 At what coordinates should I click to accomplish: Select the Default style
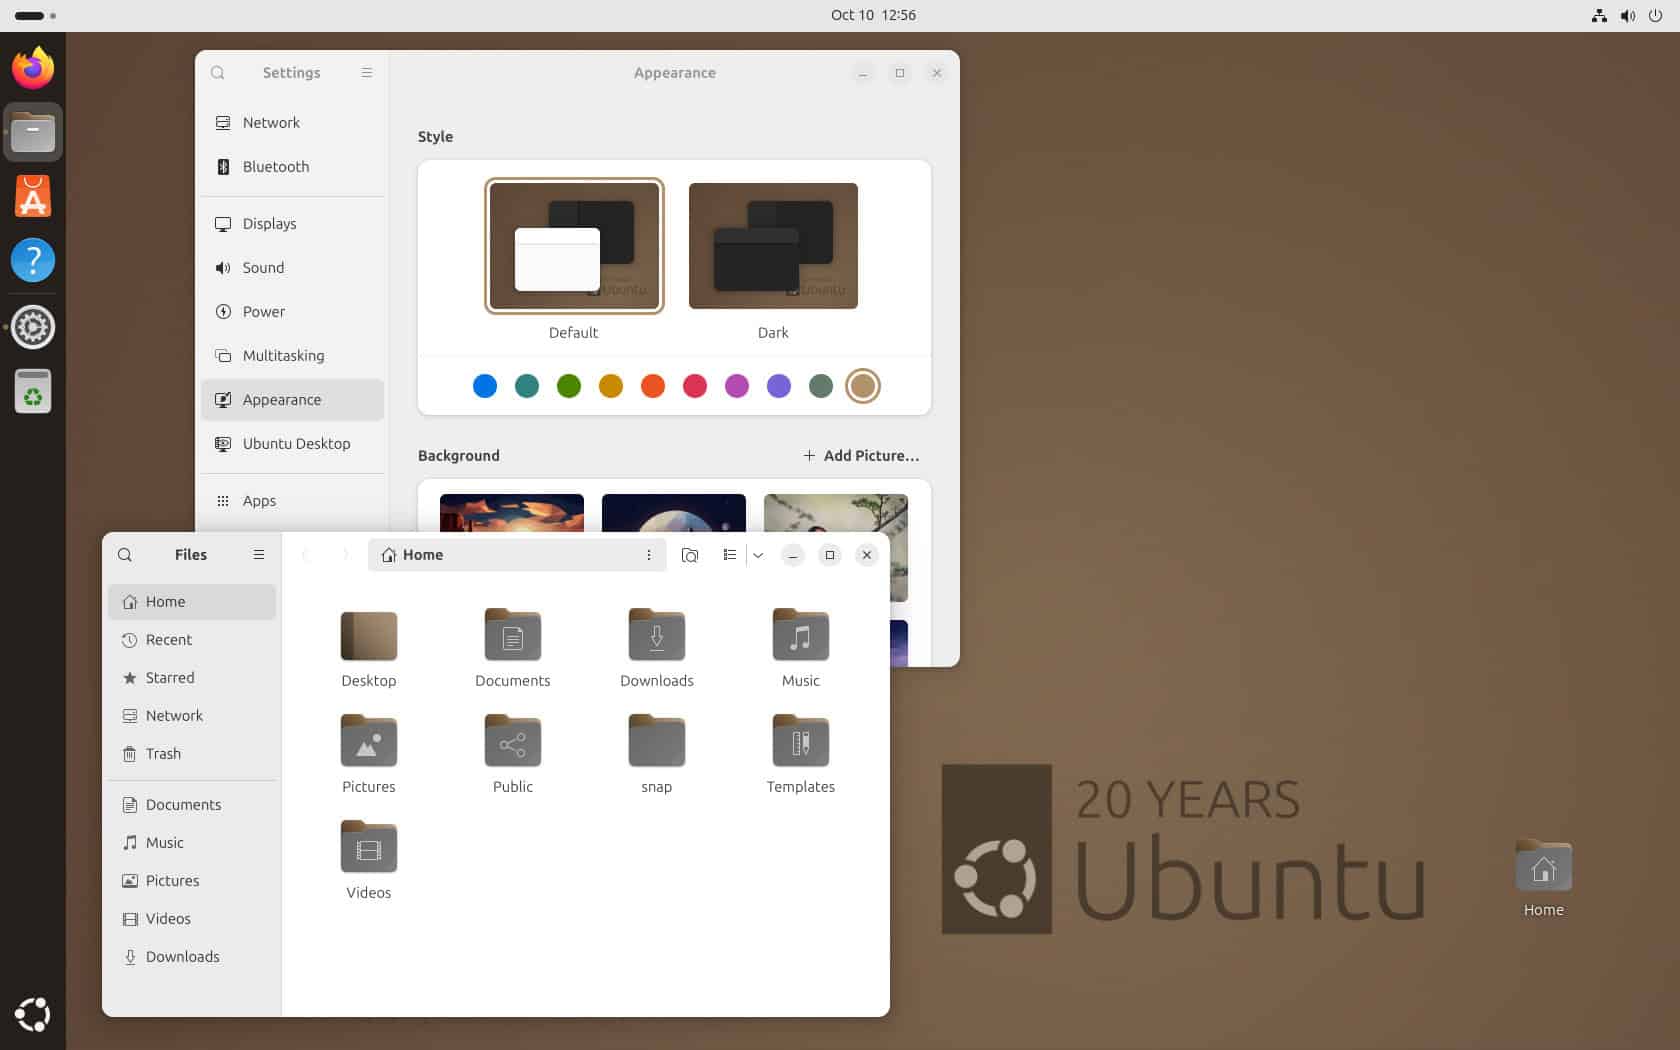[573, 245]
